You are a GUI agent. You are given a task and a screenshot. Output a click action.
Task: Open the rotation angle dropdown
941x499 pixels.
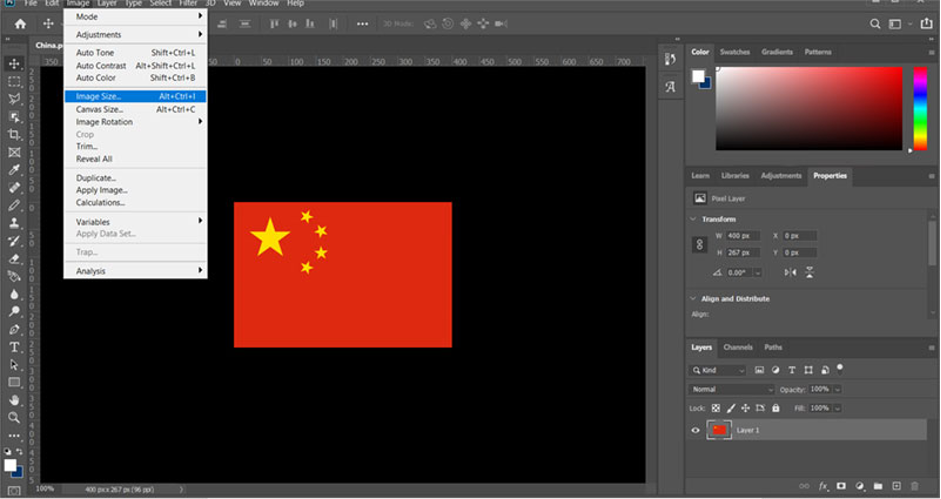758,273
